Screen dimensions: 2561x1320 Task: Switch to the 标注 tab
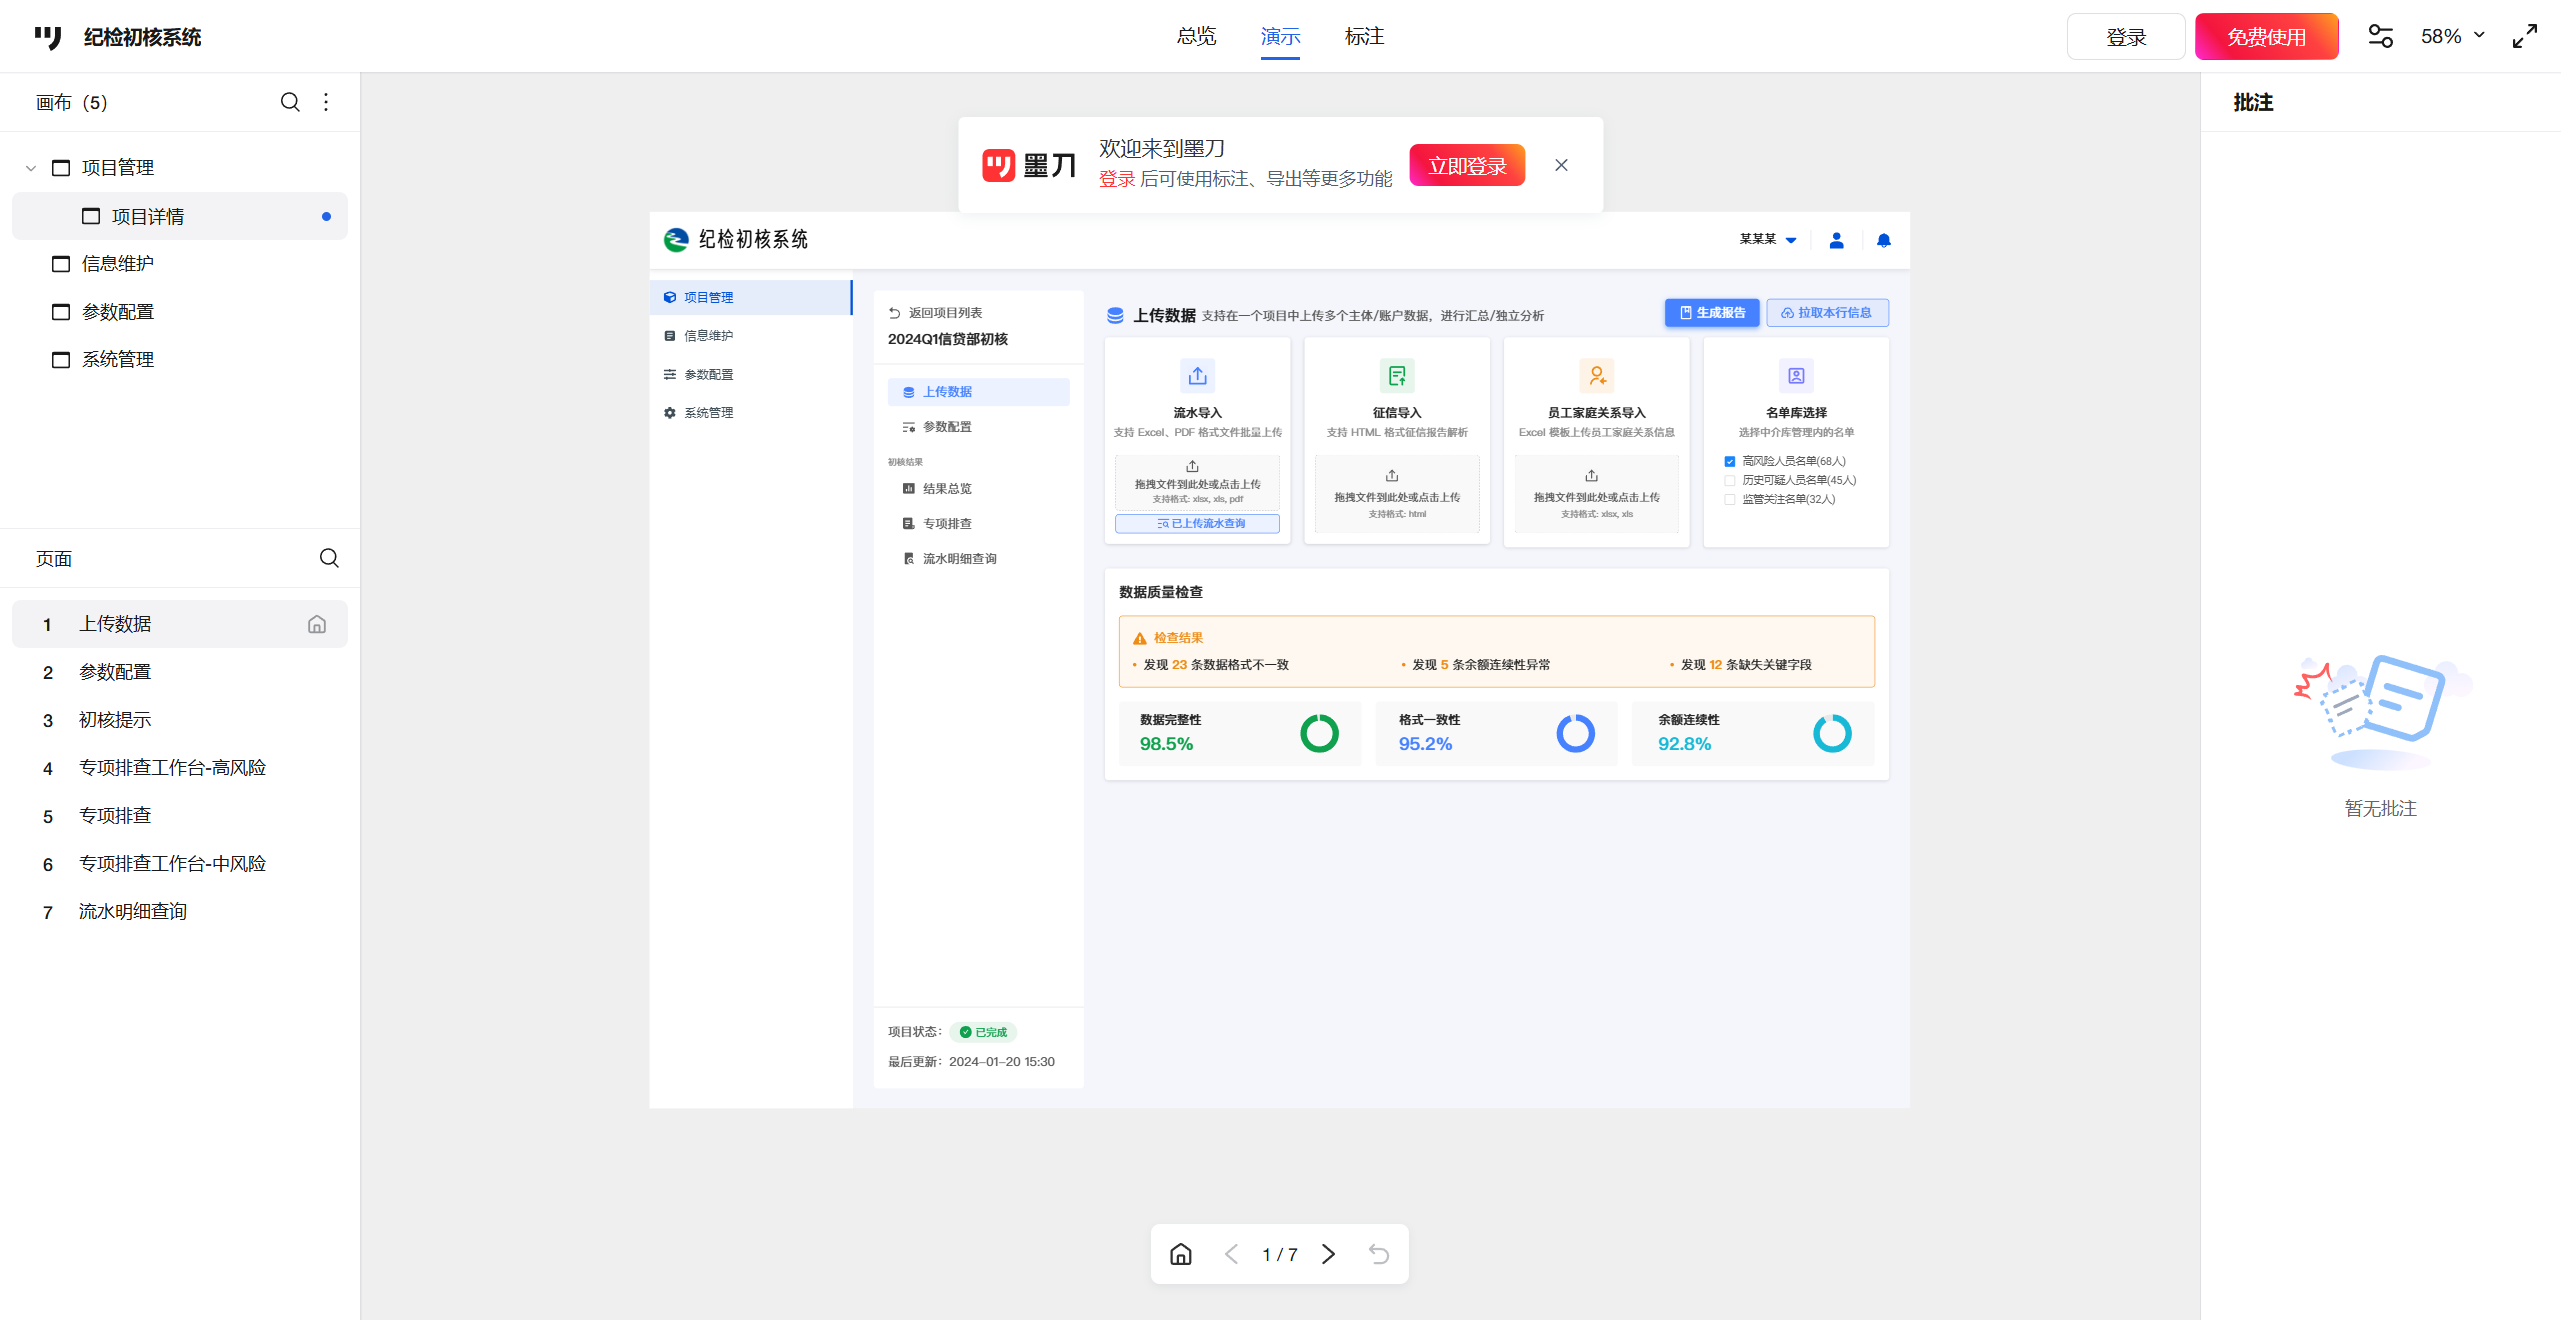[1364, 37]
